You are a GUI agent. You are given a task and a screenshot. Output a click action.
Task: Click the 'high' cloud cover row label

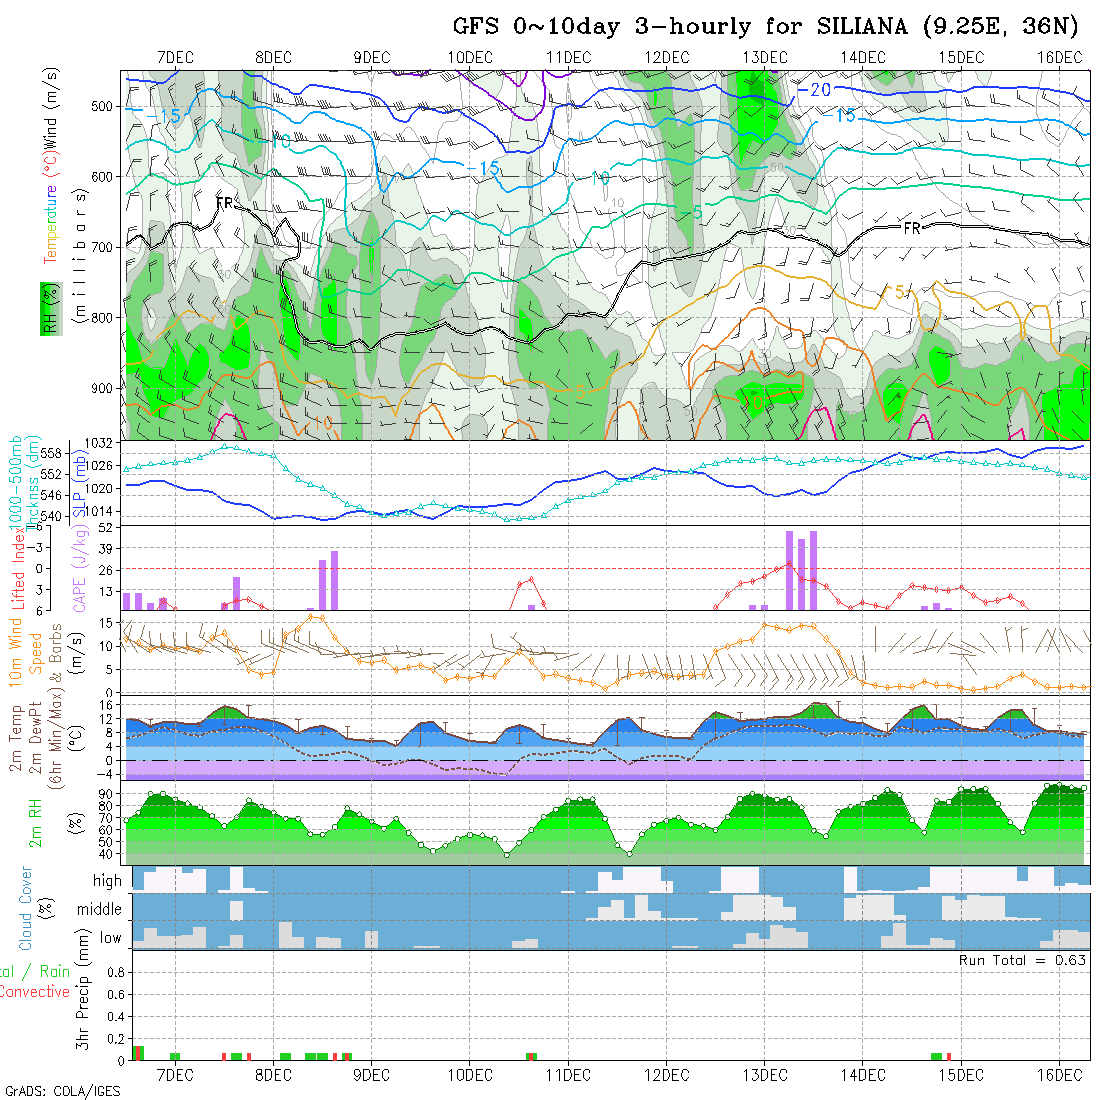(x=106, y=881)
